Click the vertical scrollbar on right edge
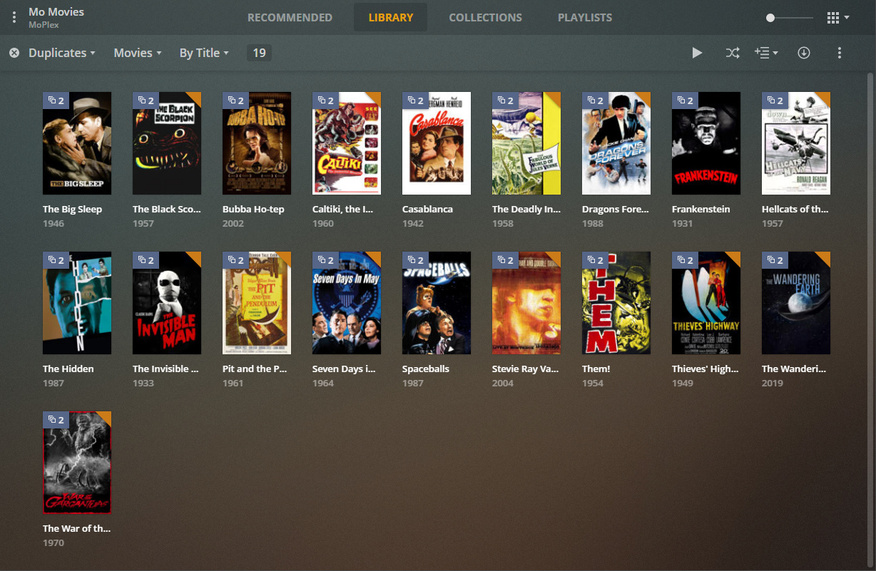Screen dimensions: 876x571 click(870, 318)
